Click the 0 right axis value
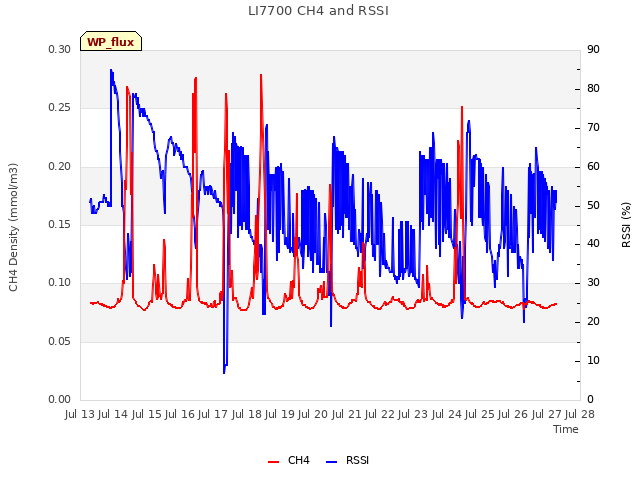The image size is (640, 480). point(590,400)
